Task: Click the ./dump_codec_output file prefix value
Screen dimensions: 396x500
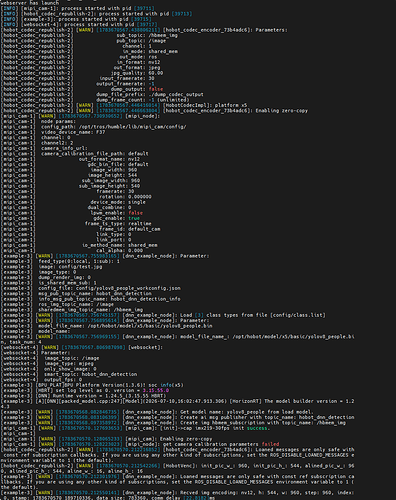Action: tap(176, 94)
